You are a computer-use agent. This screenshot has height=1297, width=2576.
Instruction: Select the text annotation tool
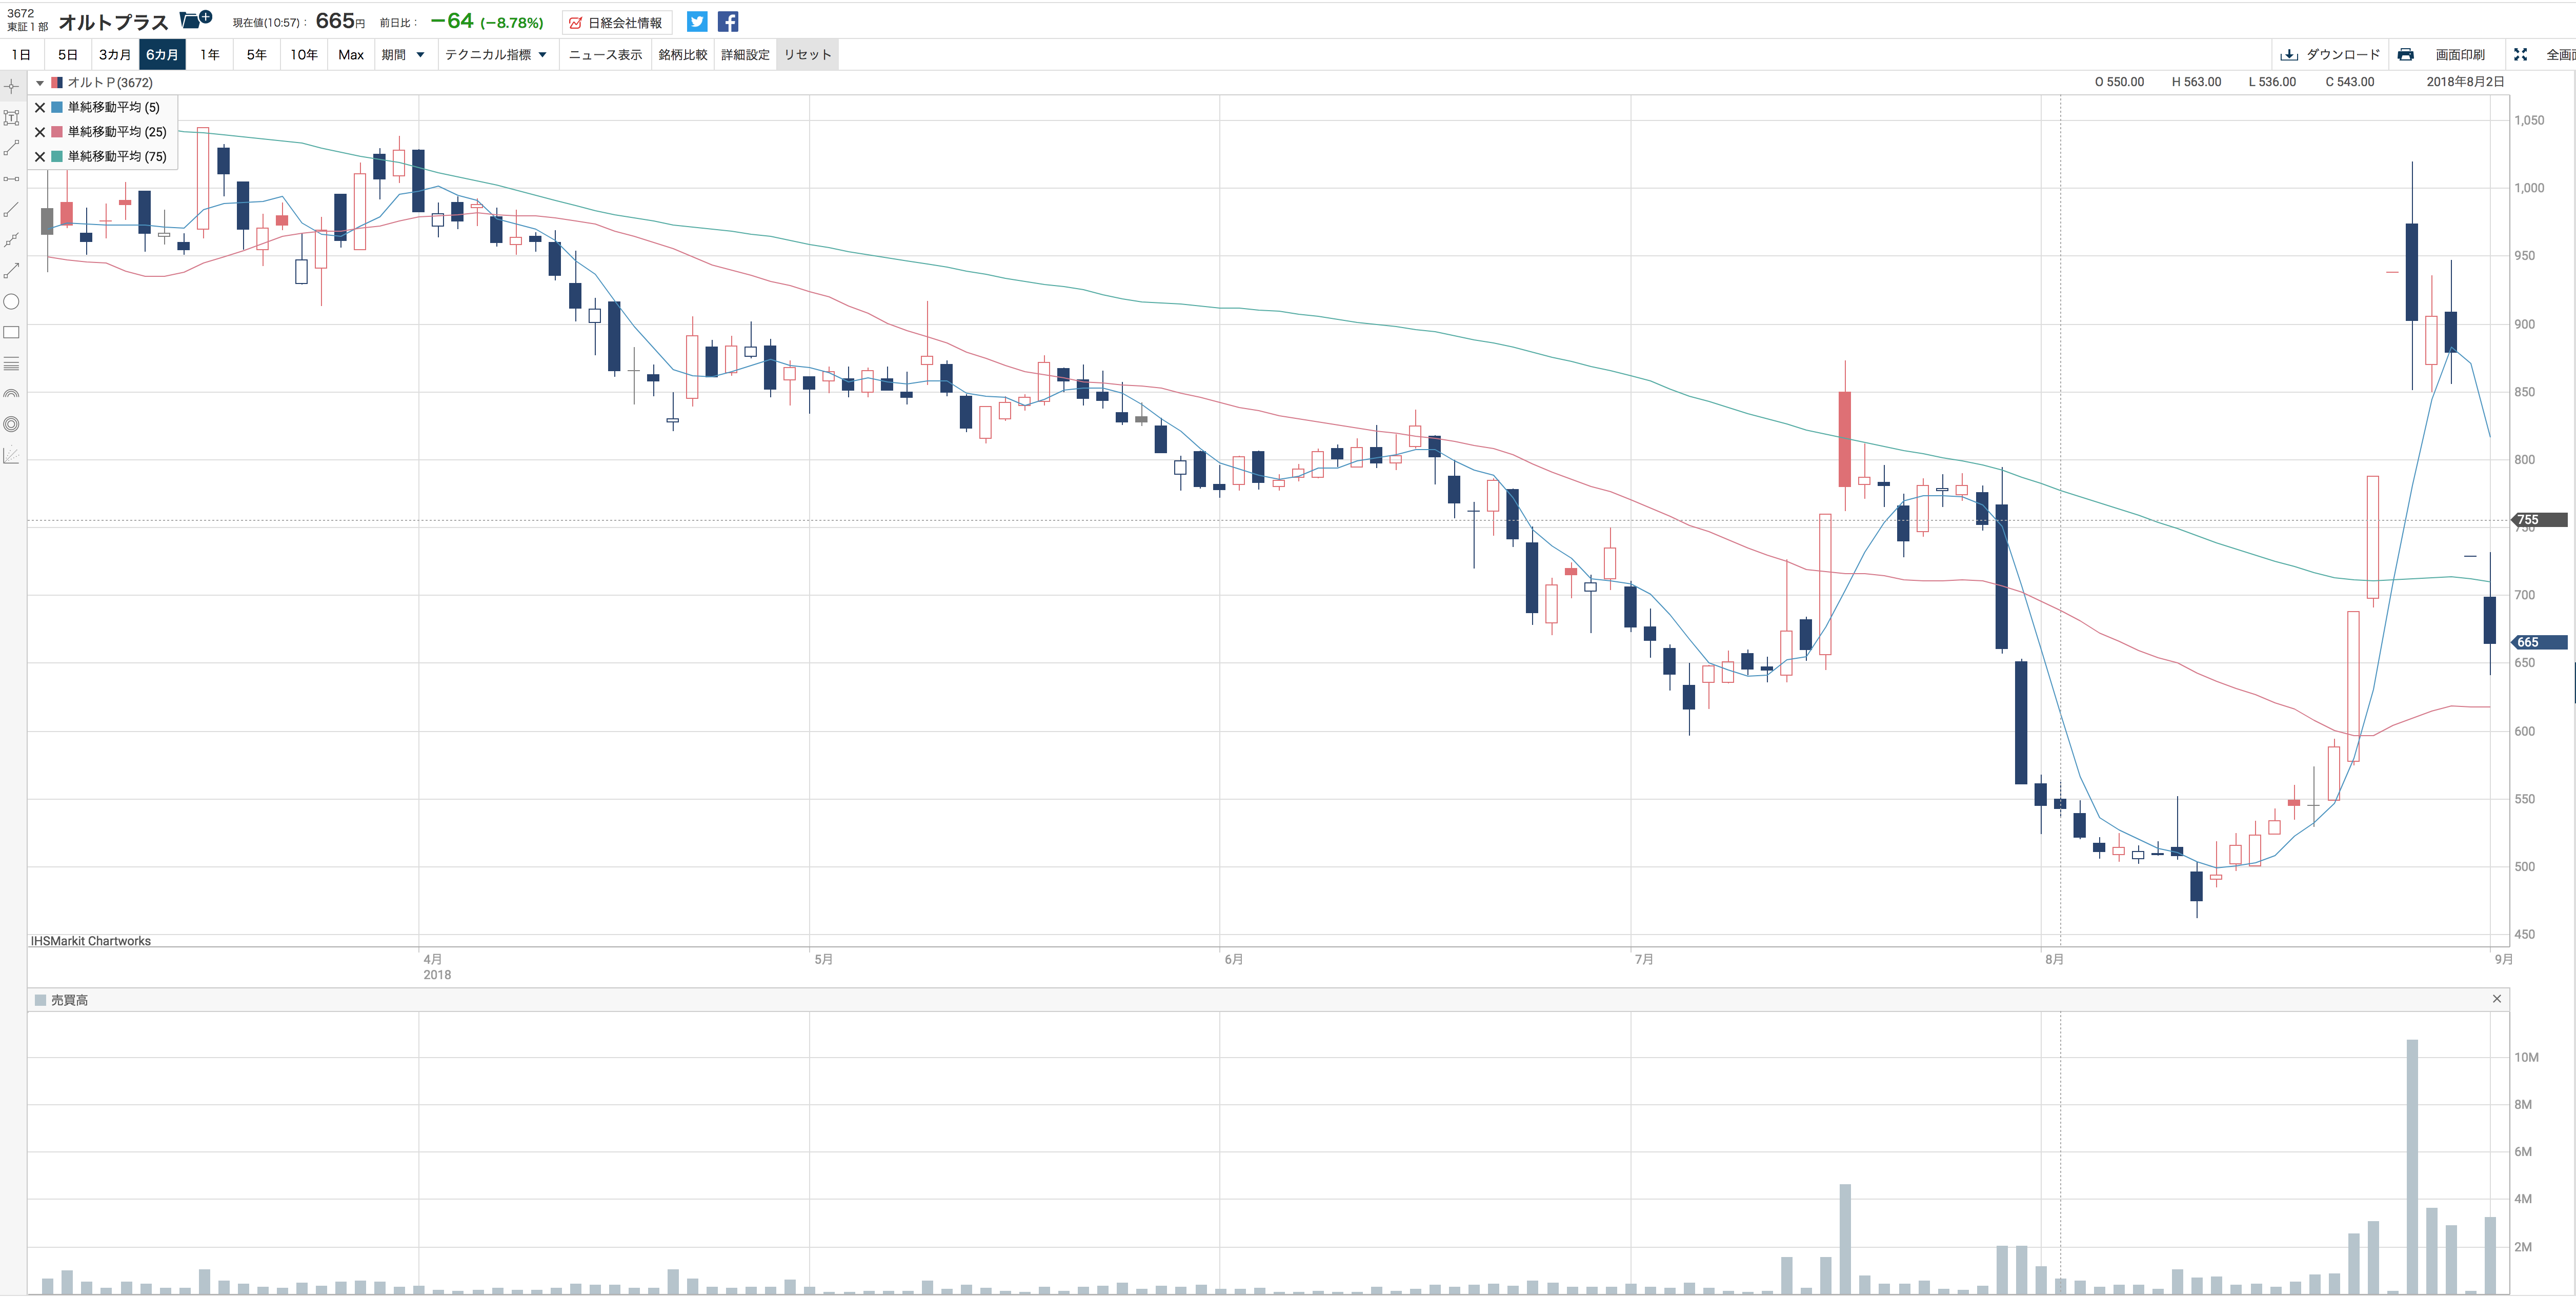coord(12,118)
